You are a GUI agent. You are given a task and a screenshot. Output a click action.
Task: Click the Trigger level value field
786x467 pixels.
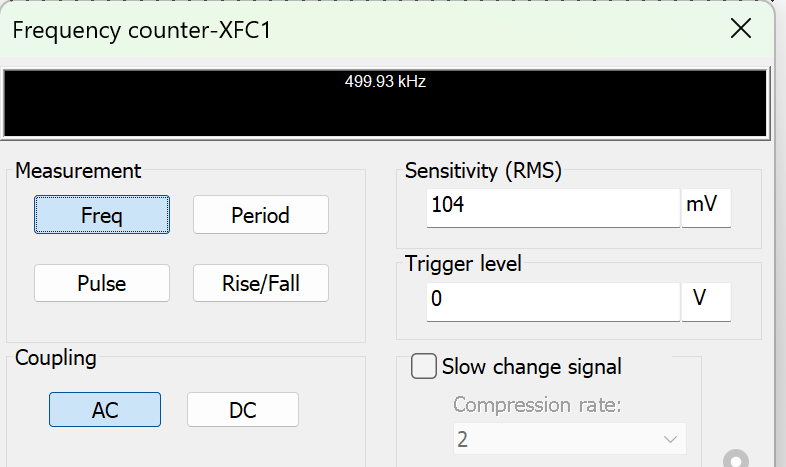pyautogui.click(x=553, y=300)
